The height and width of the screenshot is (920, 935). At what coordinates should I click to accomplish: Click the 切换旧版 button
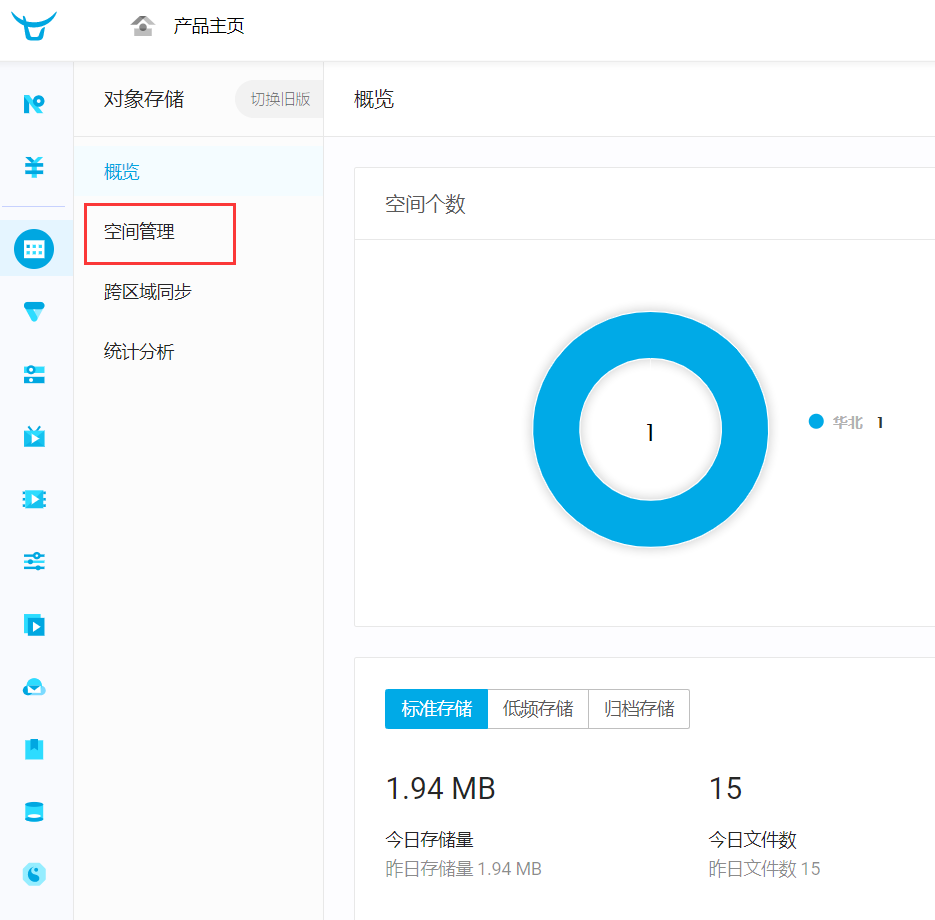[280, 99]
